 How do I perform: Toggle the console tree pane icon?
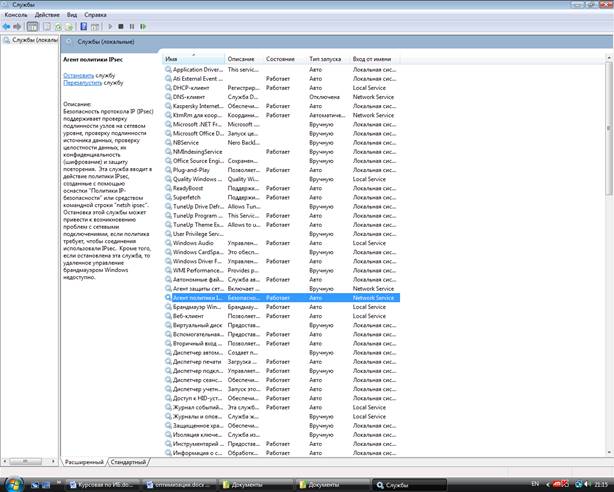coord(33,26)
